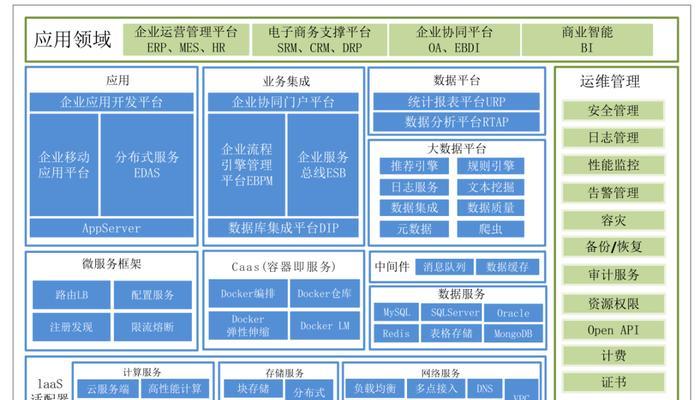The image size is (700, 400).
Task: Select the 告警管理 item
Action: [x=613, y=193]
